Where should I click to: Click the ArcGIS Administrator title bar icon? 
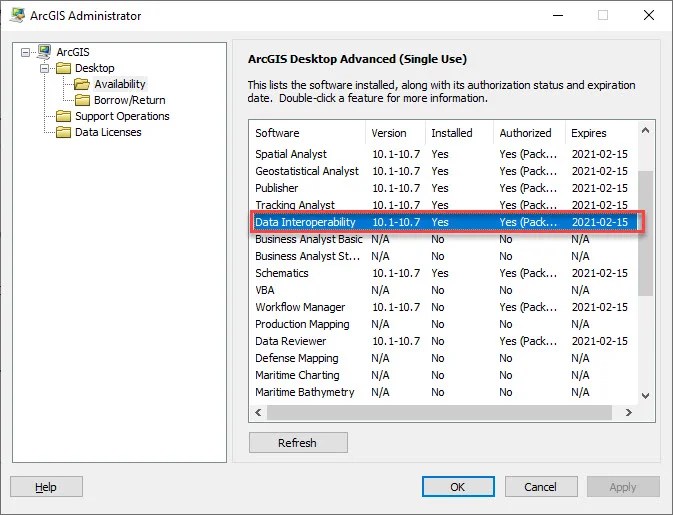point(17,15)
